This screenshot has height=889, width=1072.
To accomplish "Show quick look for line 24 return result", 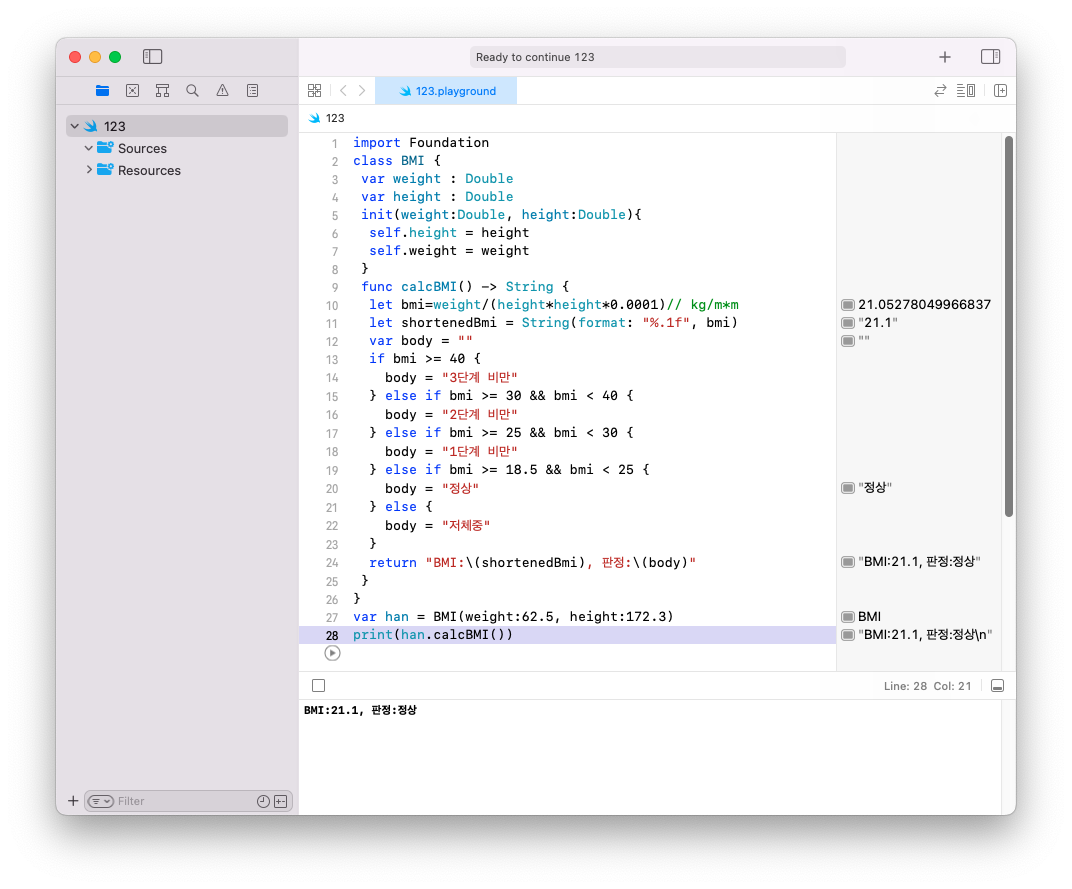I will pyautogui.click(x=848, y=561).
